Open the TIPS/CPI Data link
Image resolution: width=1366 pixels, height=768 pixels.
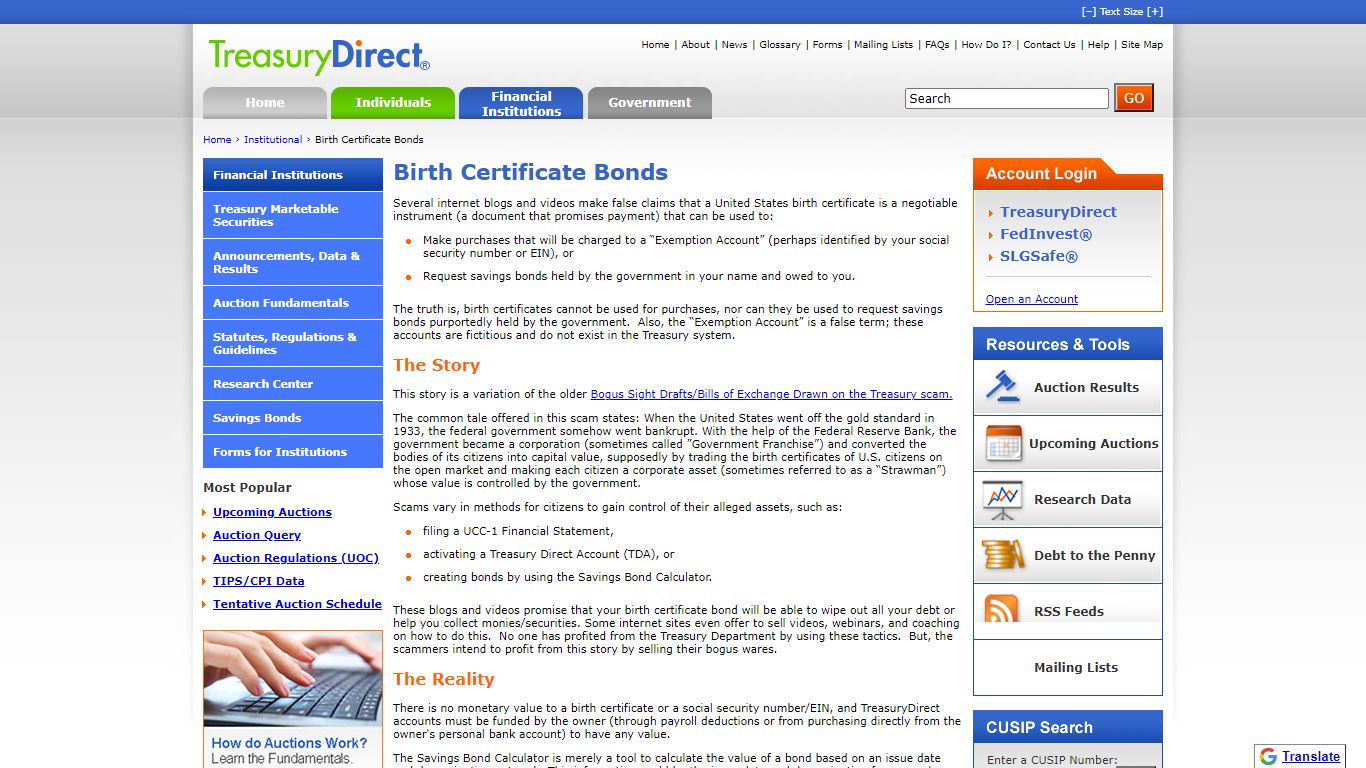tap(259, 581)
